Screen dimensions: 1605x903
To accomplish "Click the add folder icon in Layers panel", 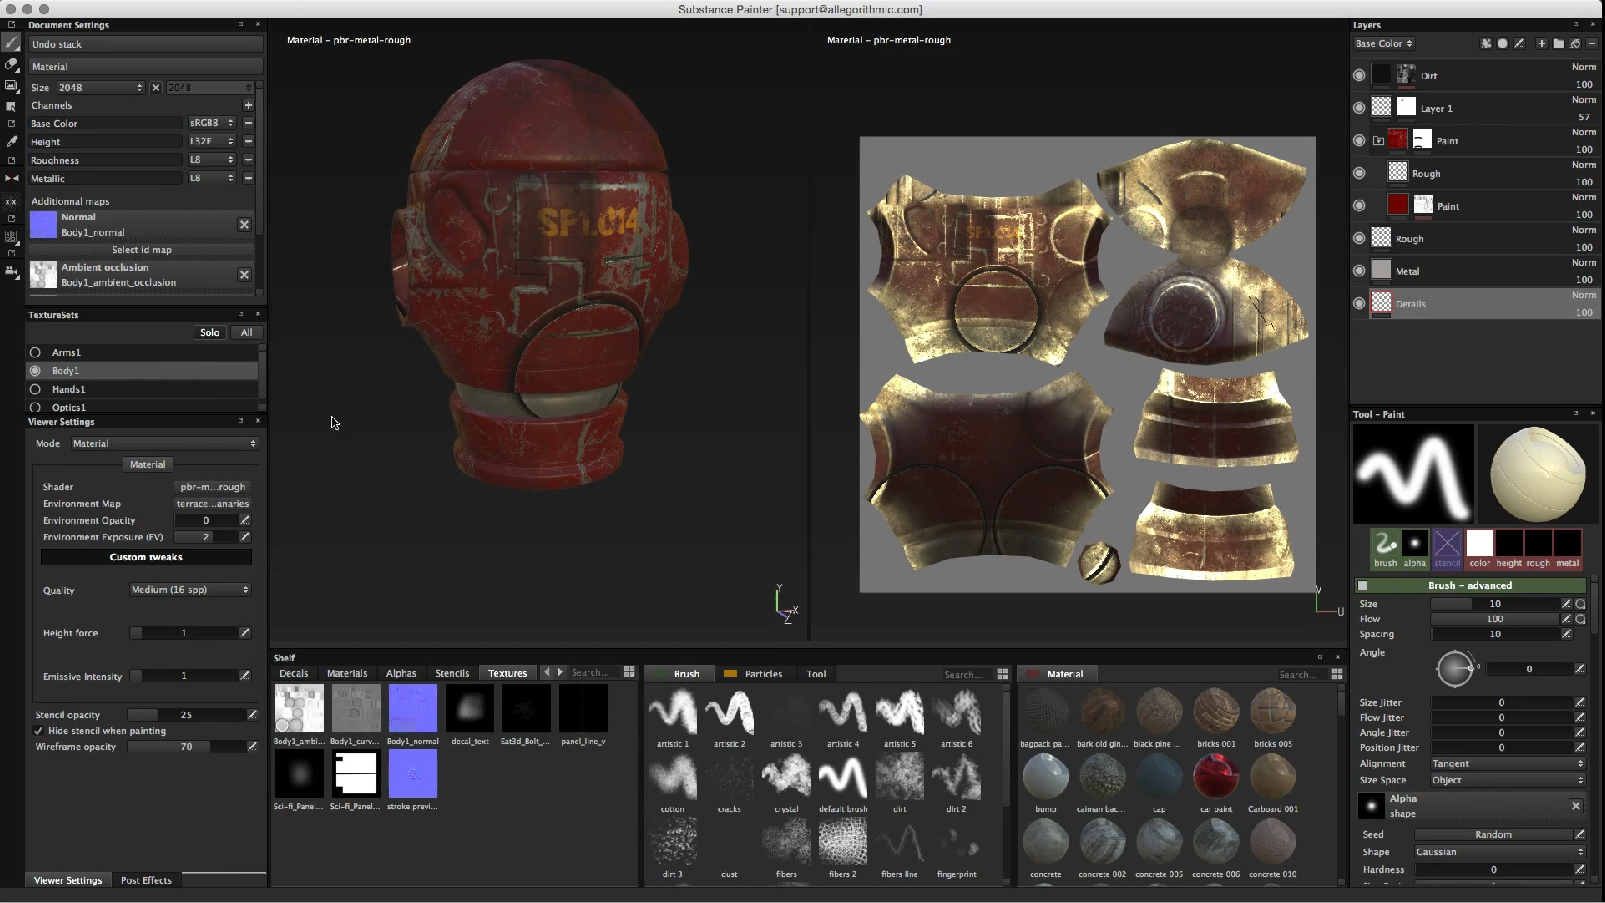I will (x=1558, y=44).
